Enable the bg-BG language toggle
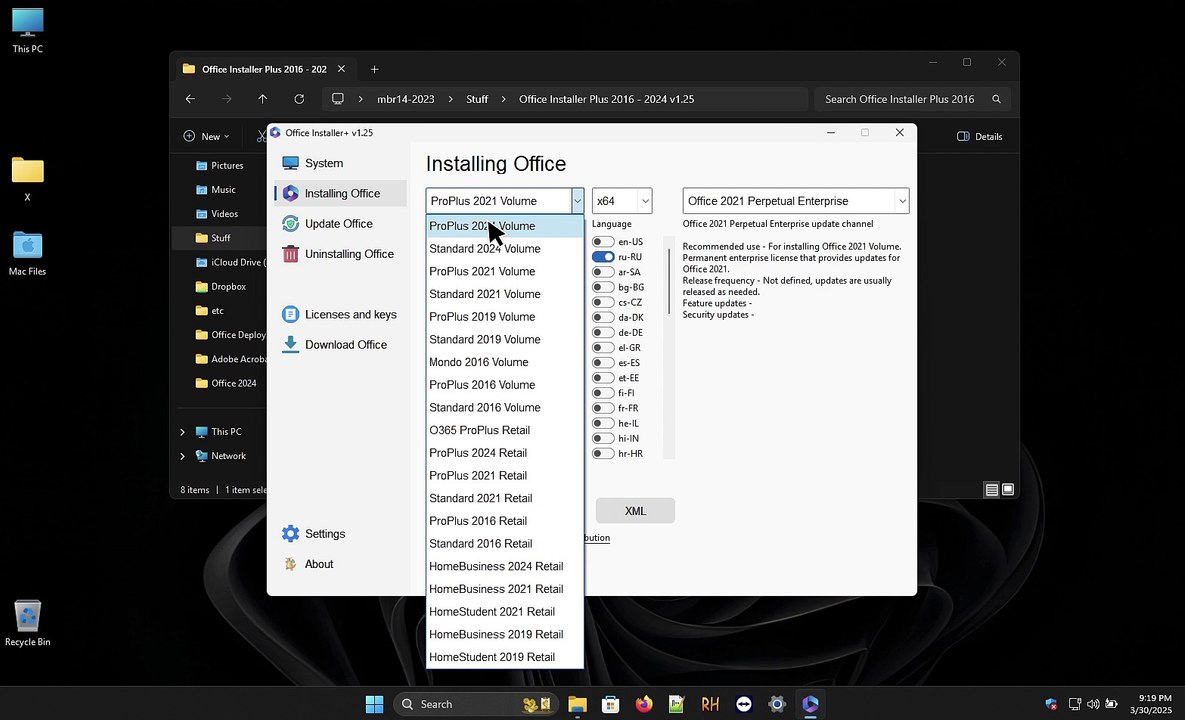 coord(602,287)
